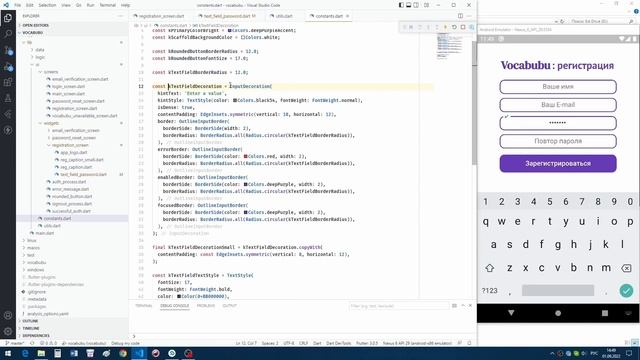Switch to utils.dart editor tab
The height and width of the screenshot is (360, 640).
[x=284, y=16]
